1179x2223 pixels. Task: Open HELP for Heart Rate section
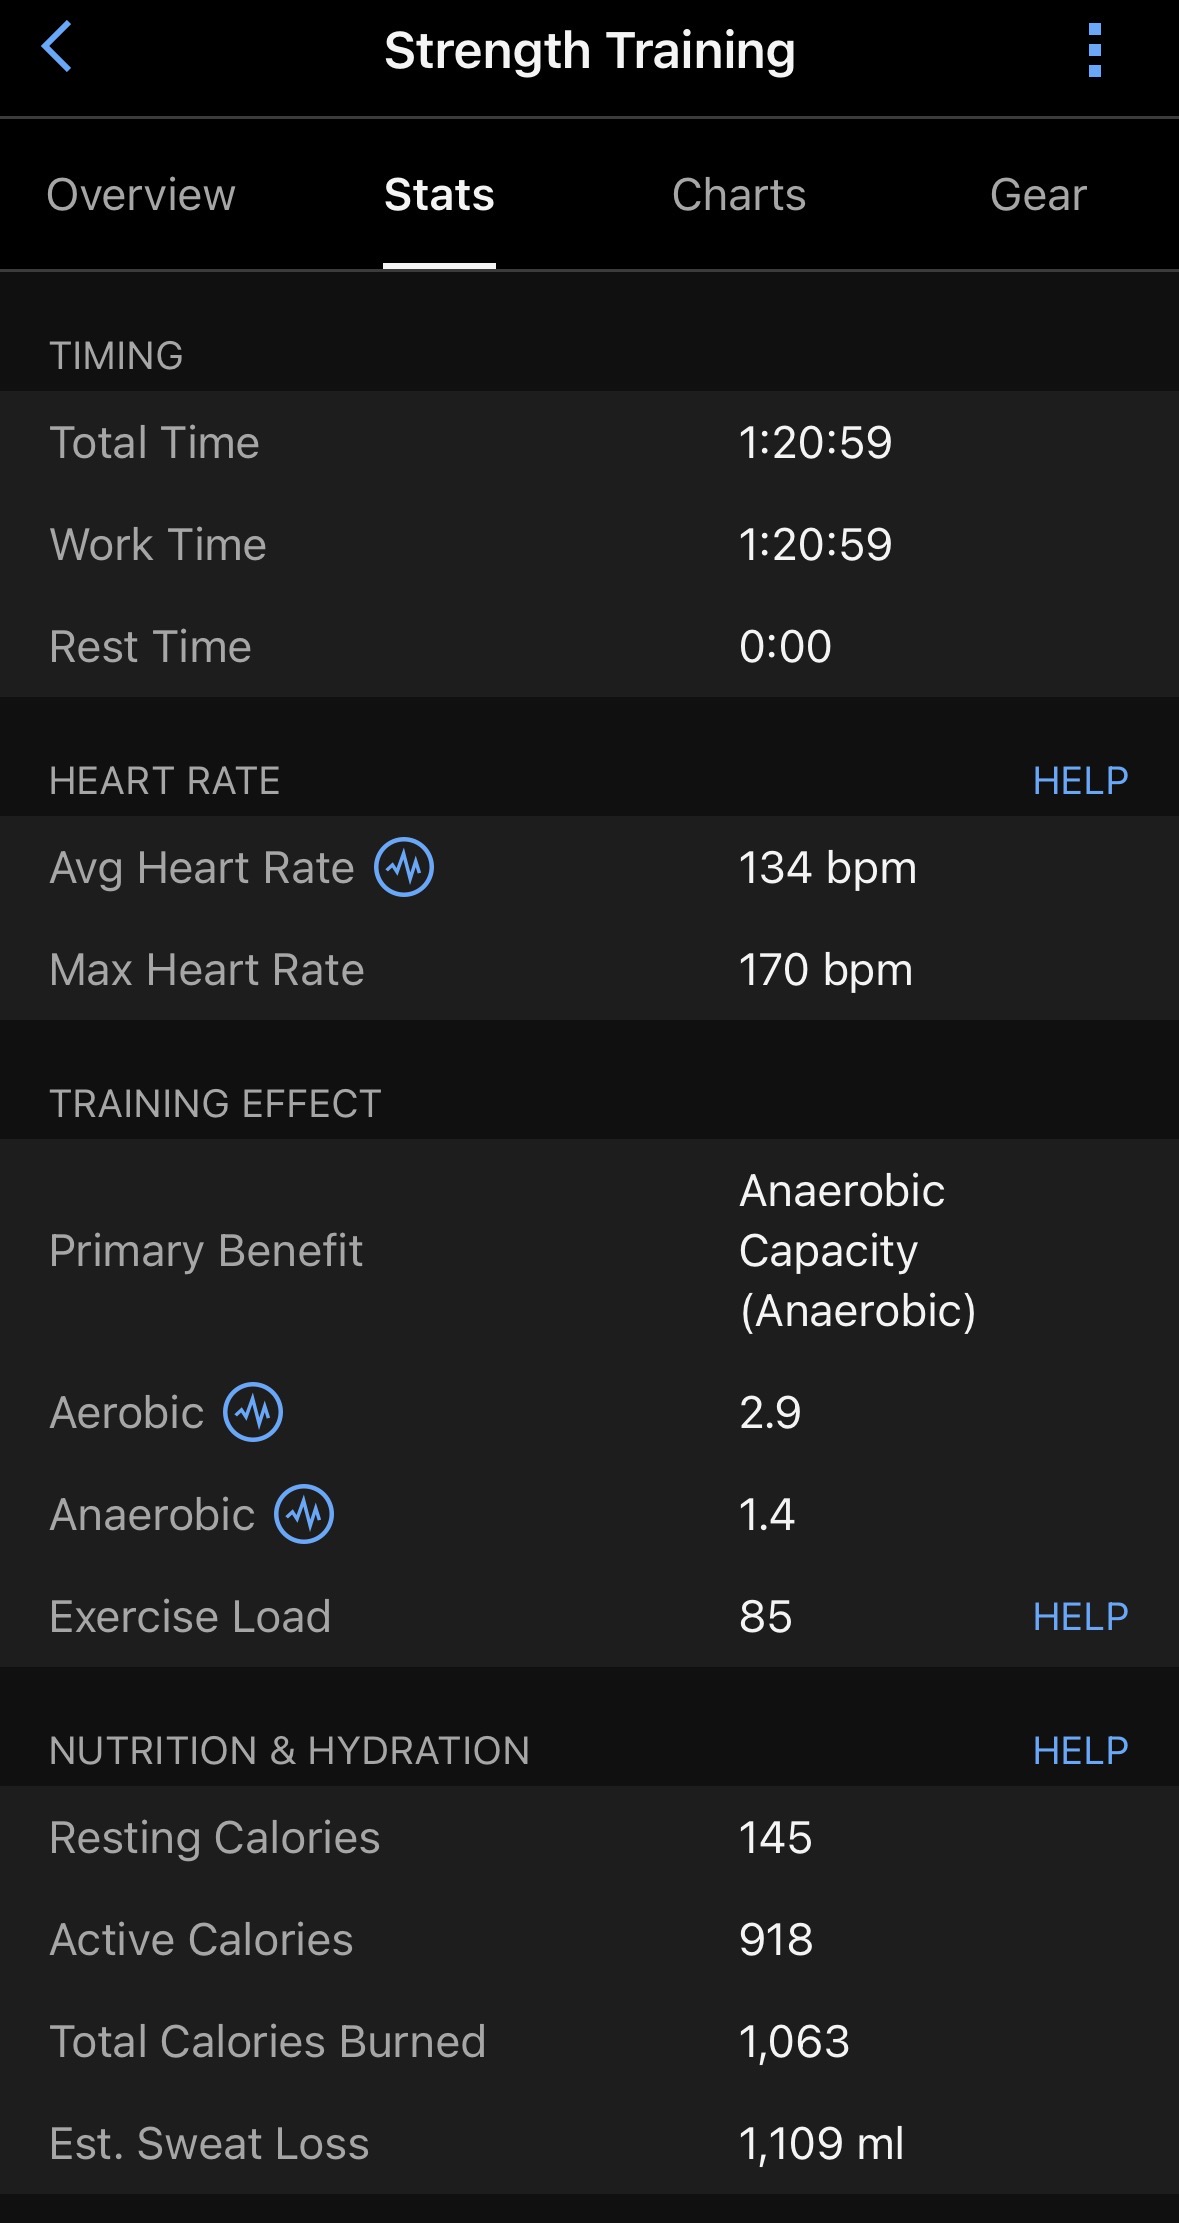pos(1080,781)
